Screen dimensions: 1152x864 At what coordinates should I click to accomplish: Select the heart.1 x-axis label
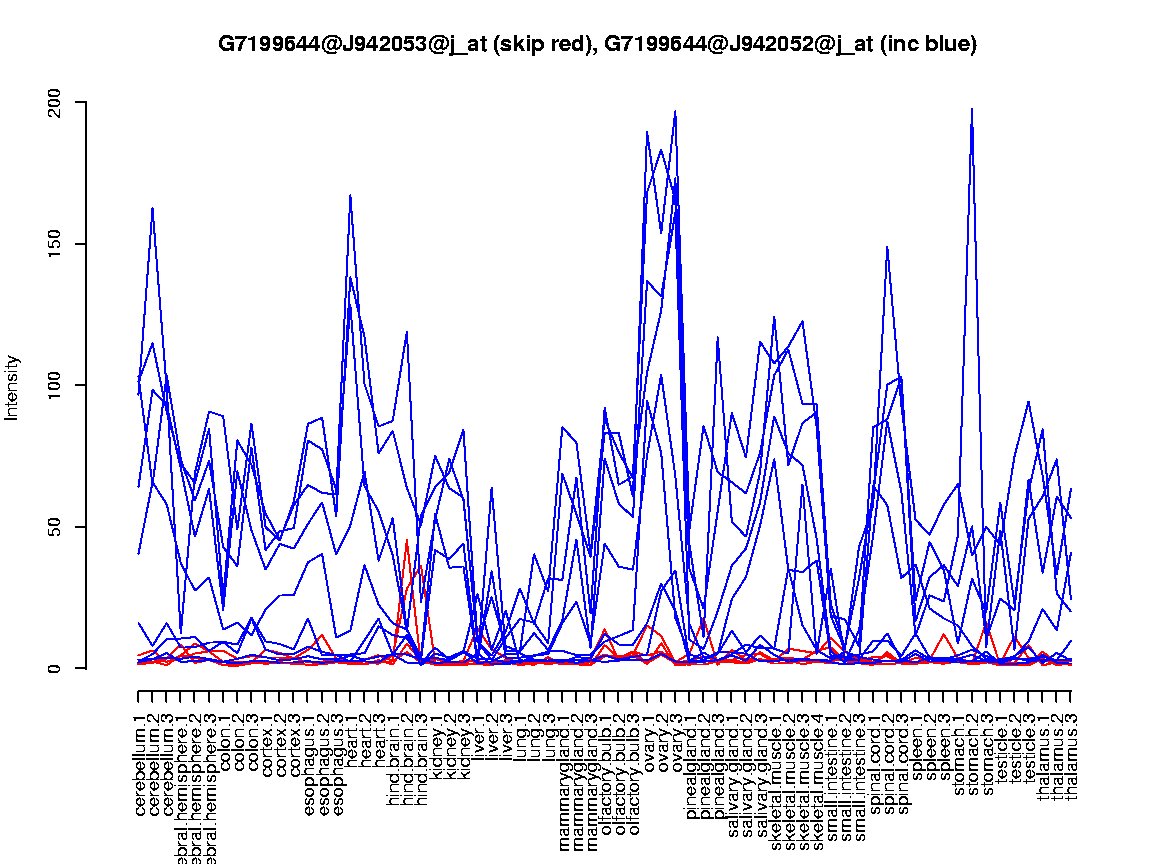(x=351, y=737)
